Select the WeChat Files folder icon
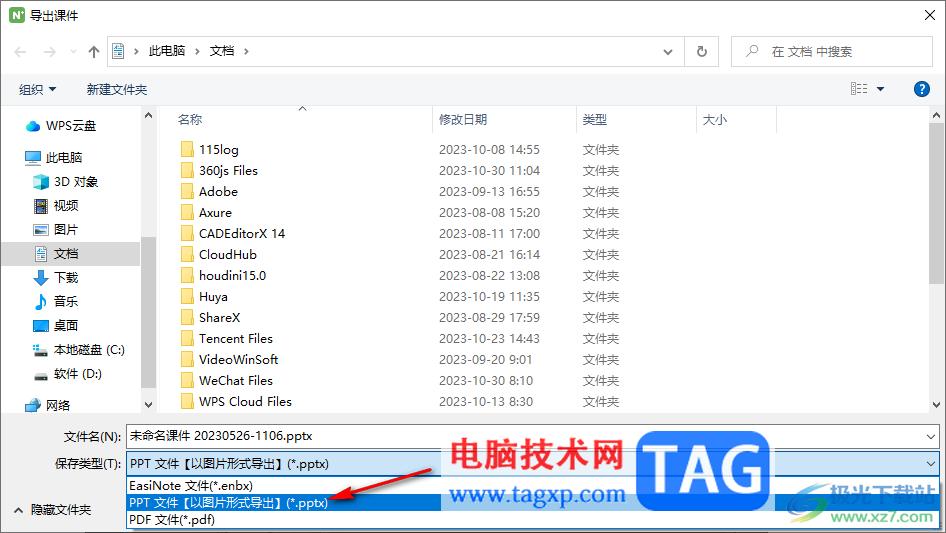This screenshot has height=533, width=946. 188,380
